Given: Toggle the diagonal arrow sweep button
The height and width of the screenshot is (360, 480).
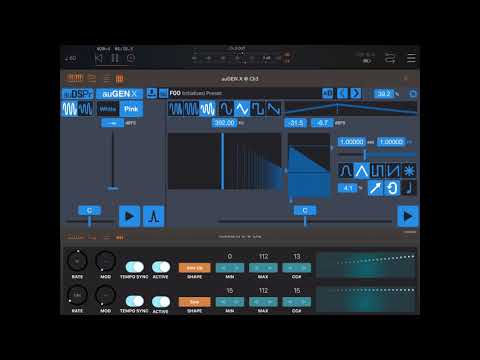Looking at the screenshot, I should [375, 188].
